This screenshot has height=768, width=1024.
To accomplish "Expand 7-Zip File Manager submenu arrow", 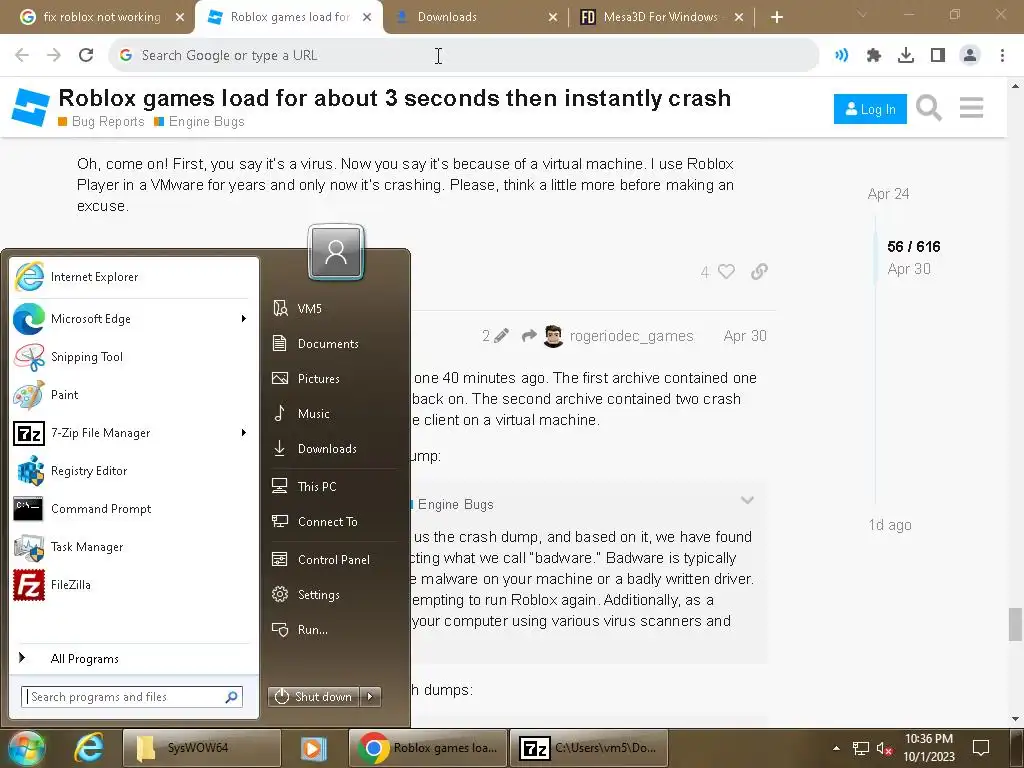I will pos(244,432).
